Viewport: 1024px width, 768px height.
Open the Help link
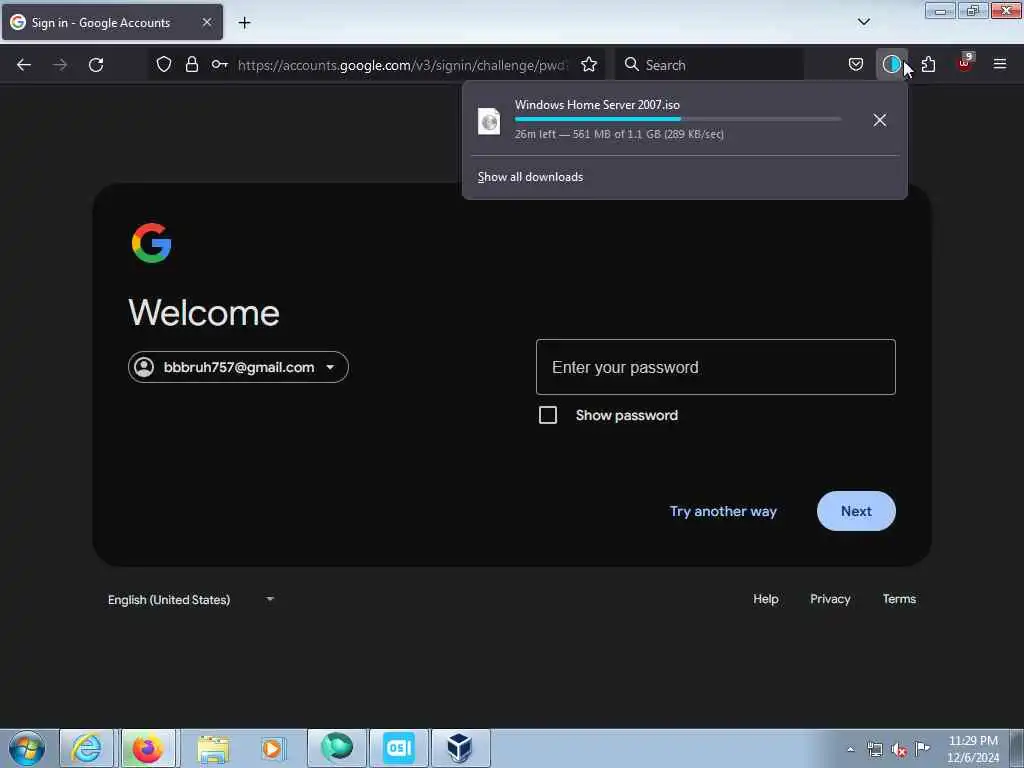coord(765,599)
